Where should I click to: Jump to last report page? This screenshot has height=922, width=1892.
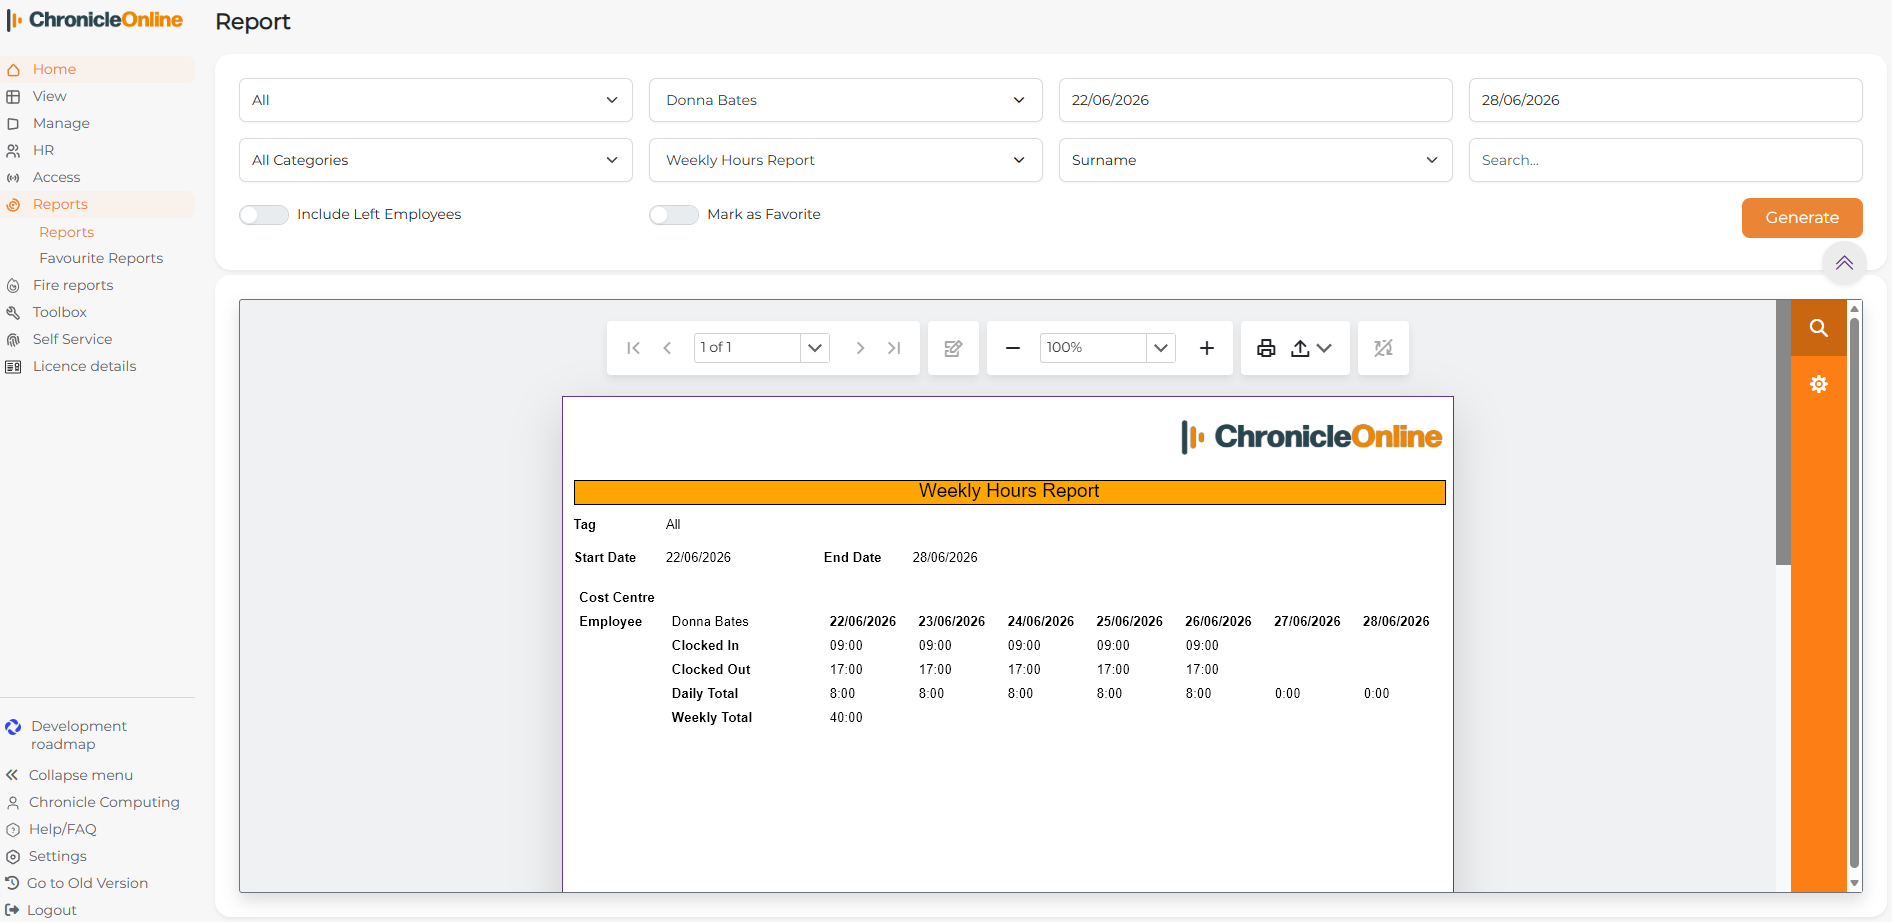pos(894,348)
